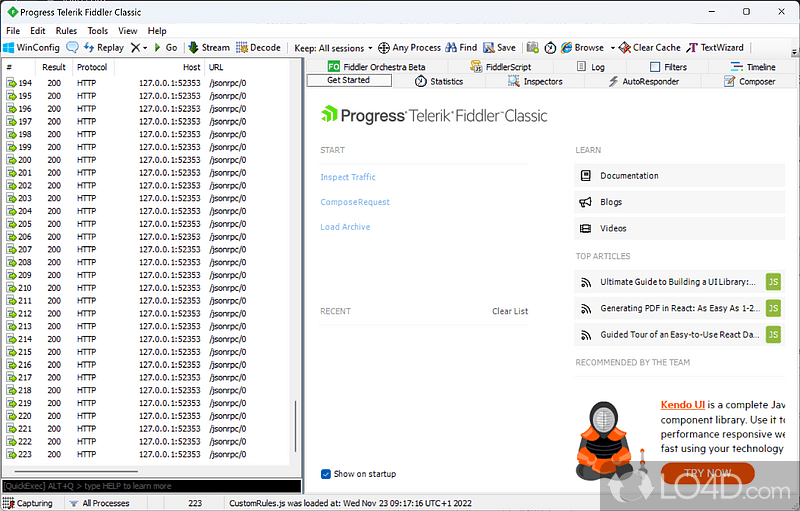The height and width of the screenshot is (511, 800).
Task: Open Ultimate Guide to Building UI Library article
Action: point(679,282)
